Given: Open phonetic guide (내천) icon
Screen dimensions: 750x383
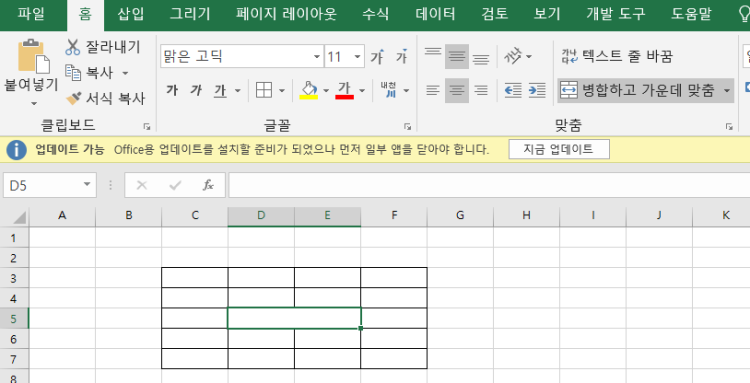Looking at the screenshot, I should pyautogui.click(x=388, y=90).
